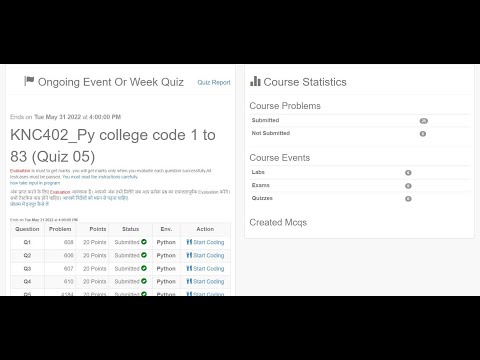
Task: Click the green submitted check icon in Q1 row
Action: click(x=144, y=242)
